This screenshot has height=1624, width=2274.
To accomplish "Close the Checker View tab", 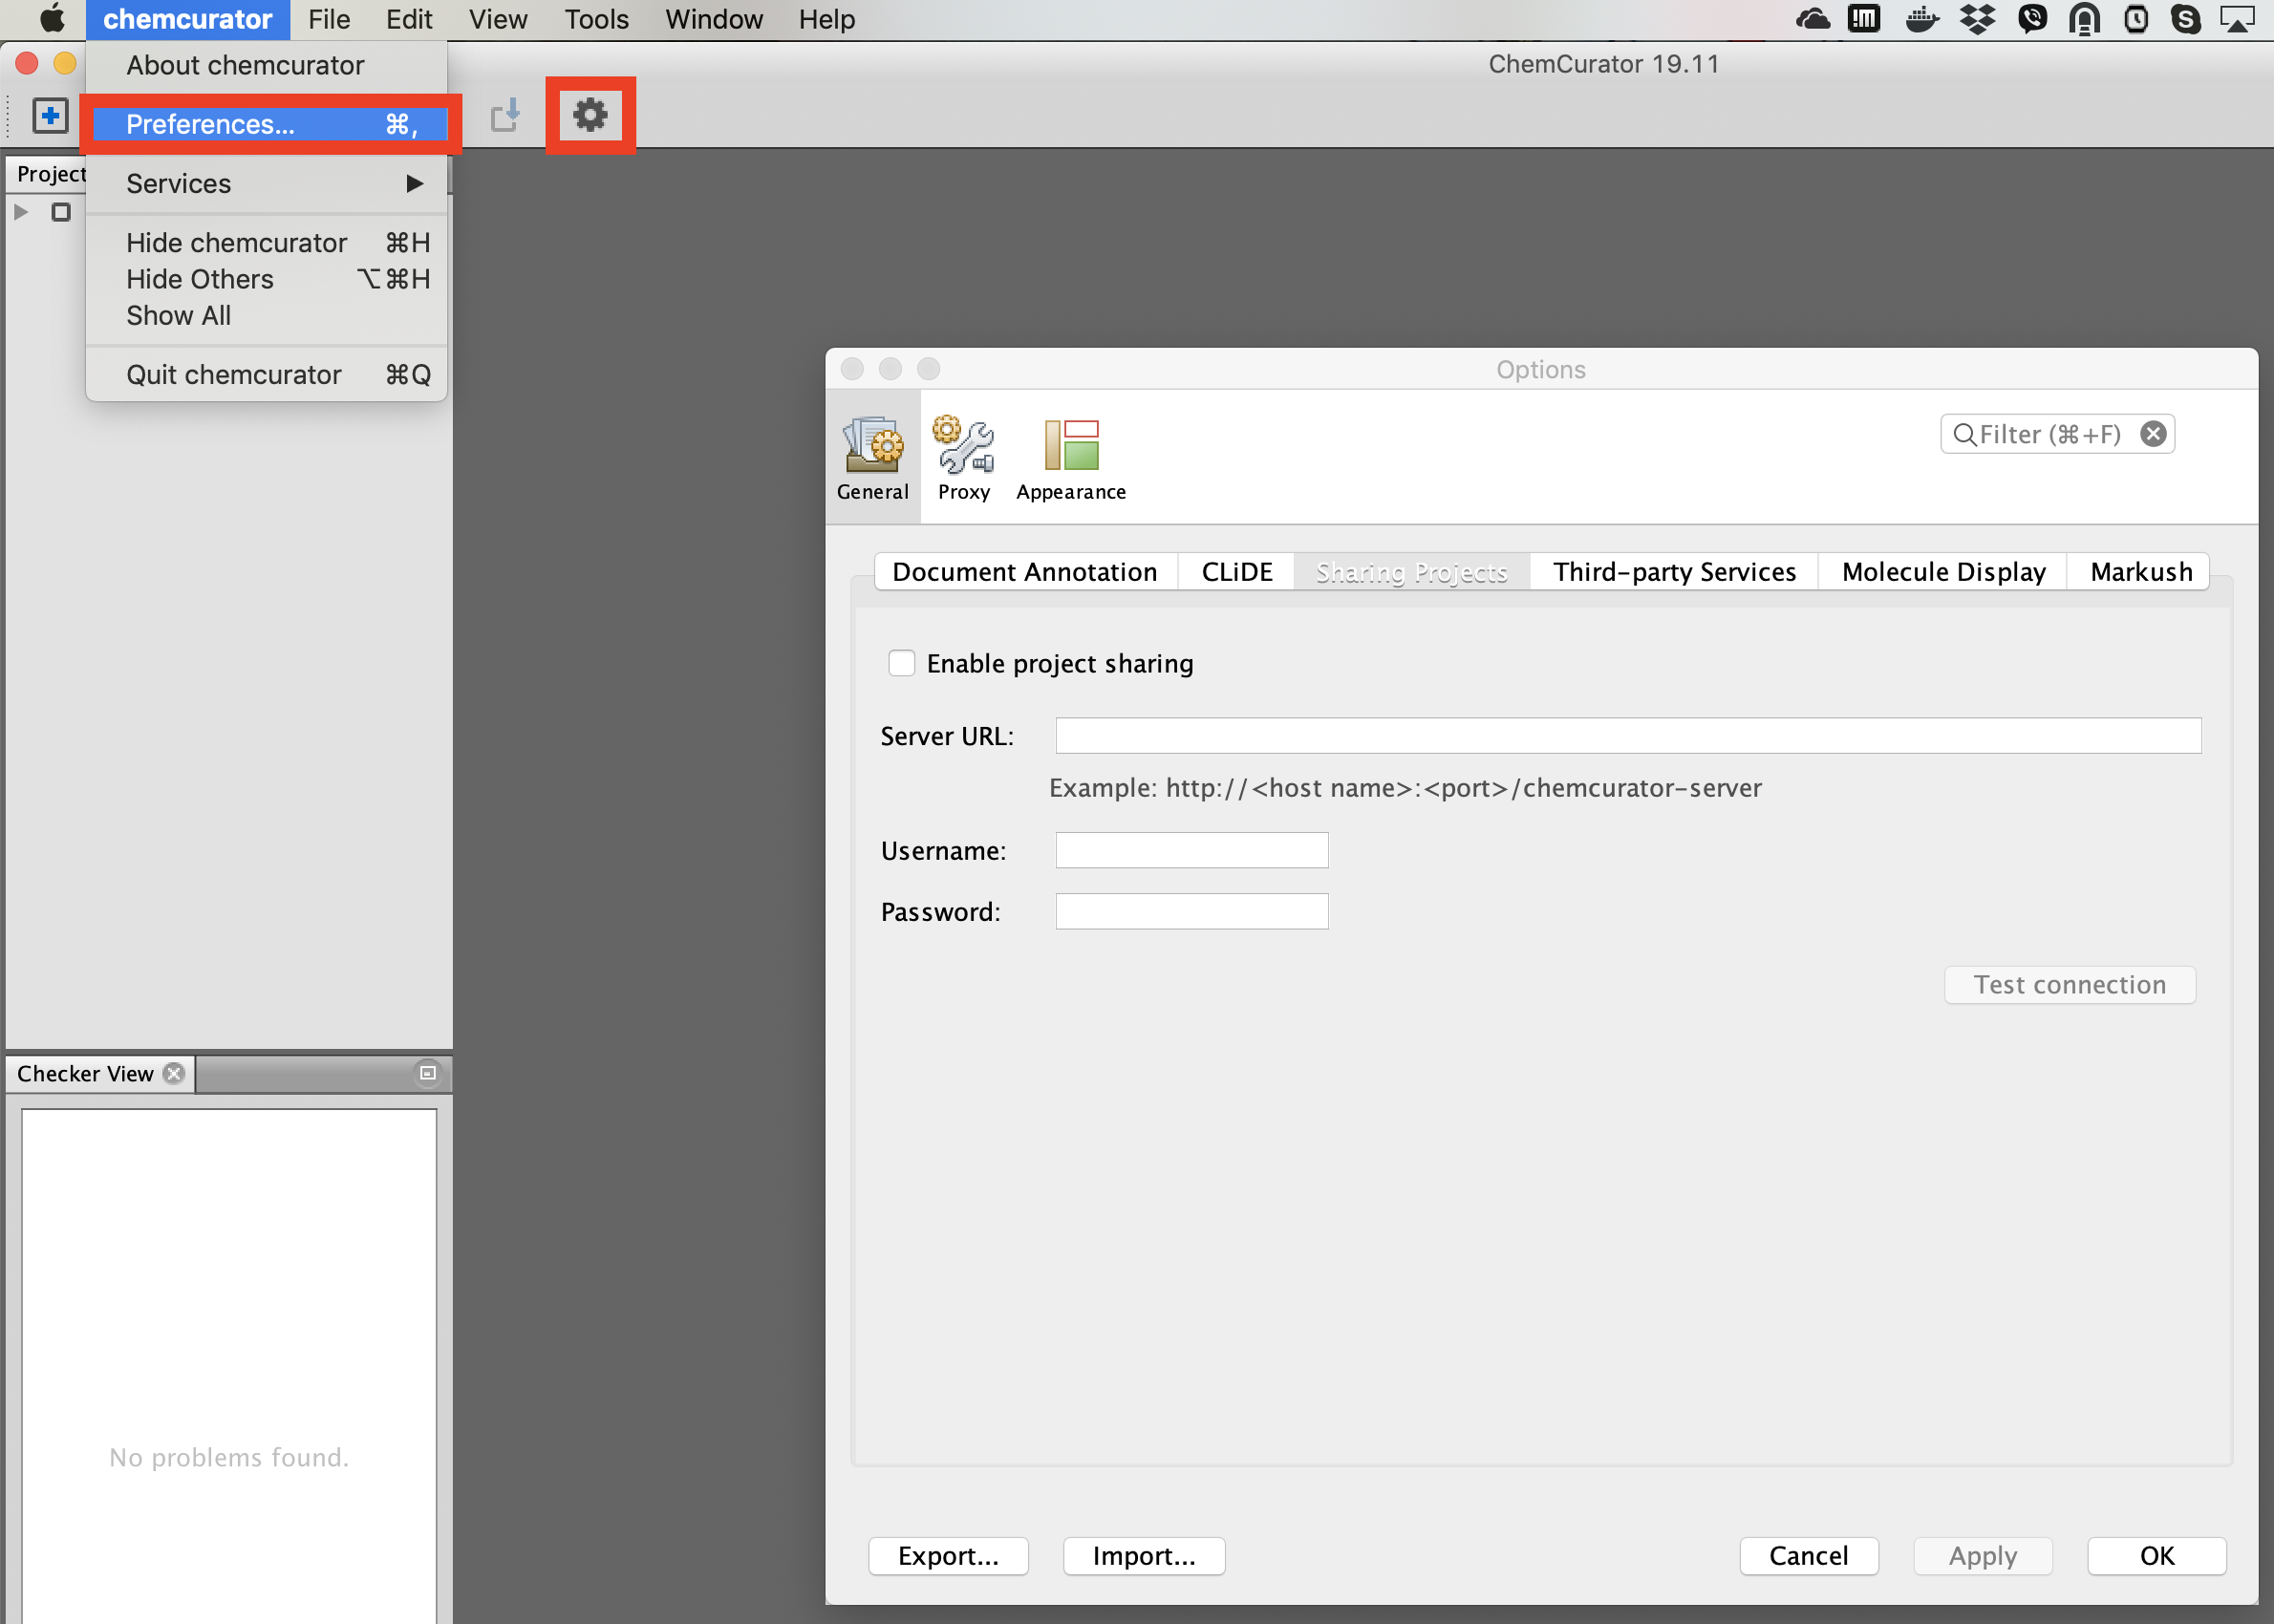I will pos(175,1073).
